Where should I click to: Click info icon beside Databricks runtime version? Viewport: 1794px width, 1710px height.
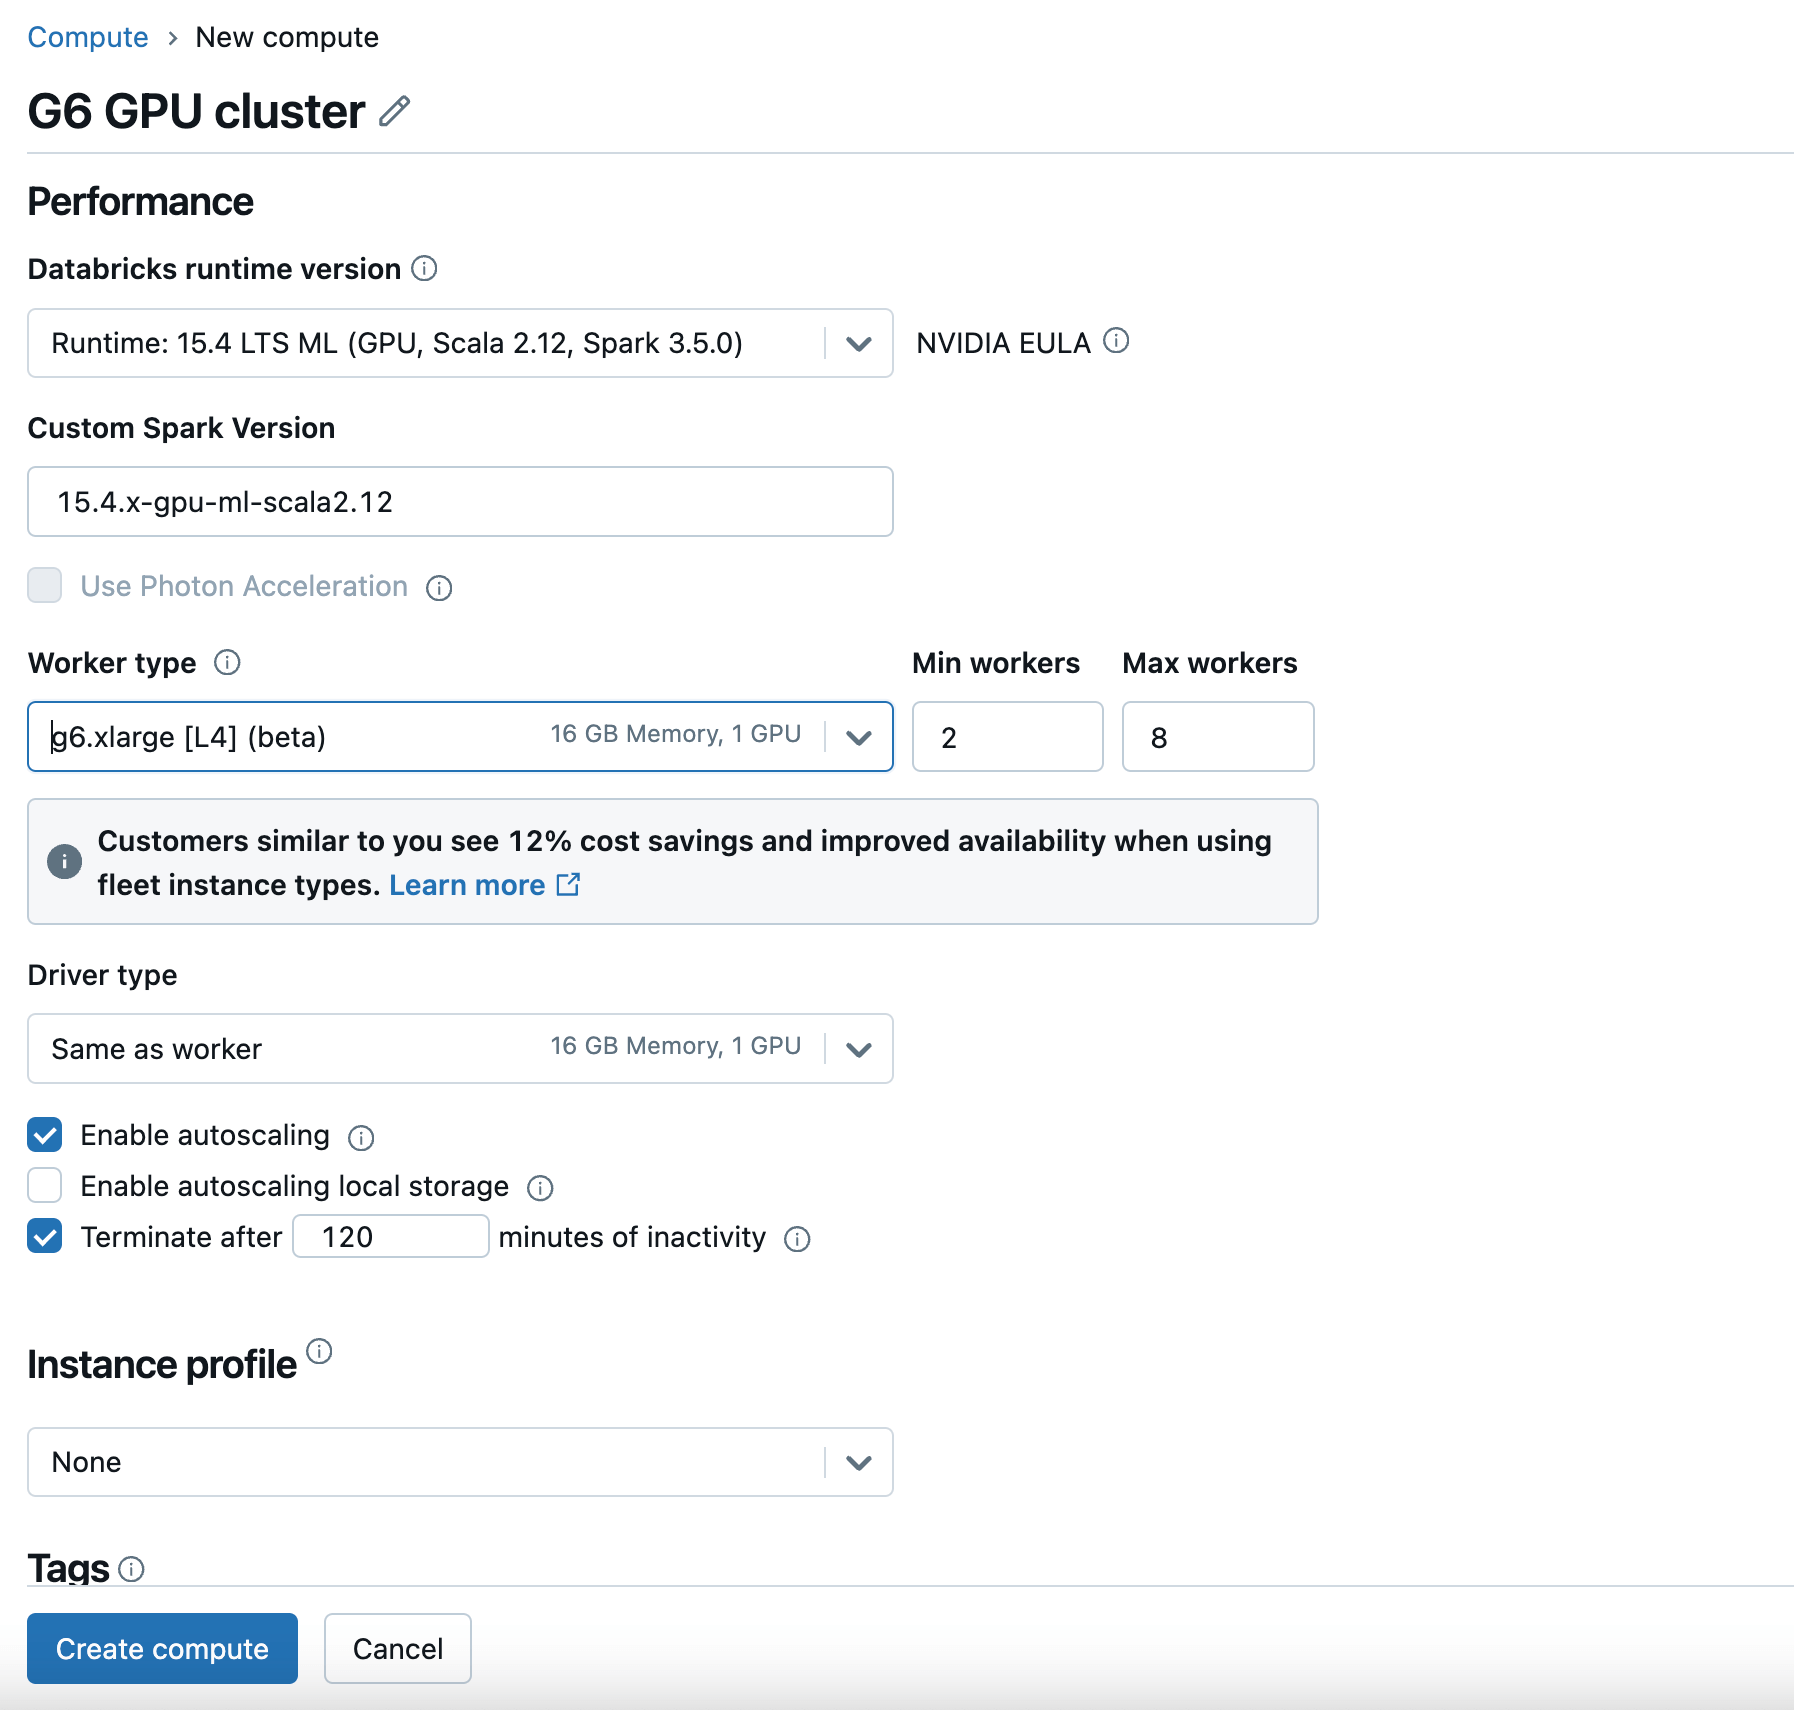point(424,269)
